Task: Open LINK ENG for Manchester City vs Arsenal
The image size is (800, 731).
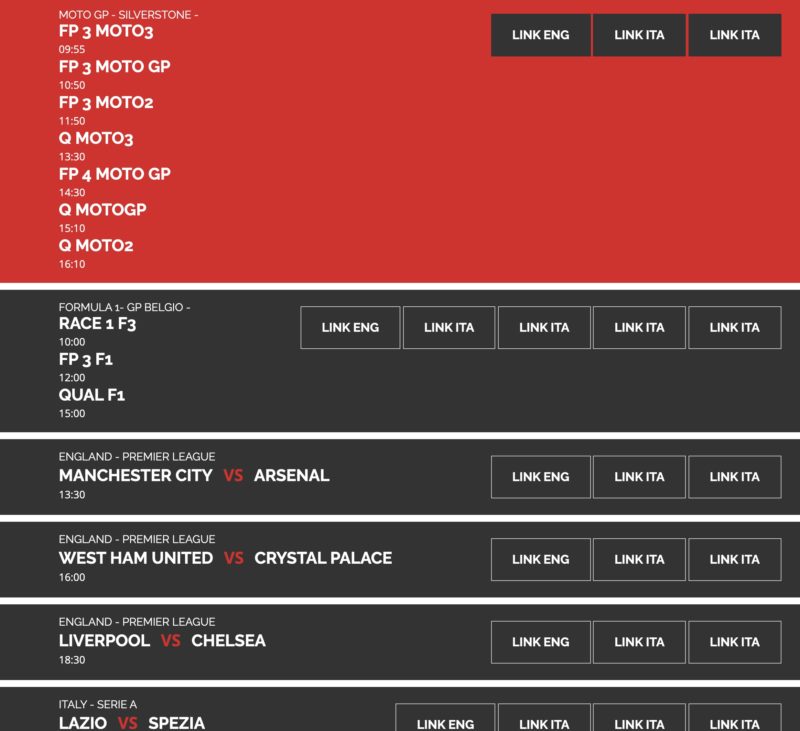Action: [x=540, y=477]
